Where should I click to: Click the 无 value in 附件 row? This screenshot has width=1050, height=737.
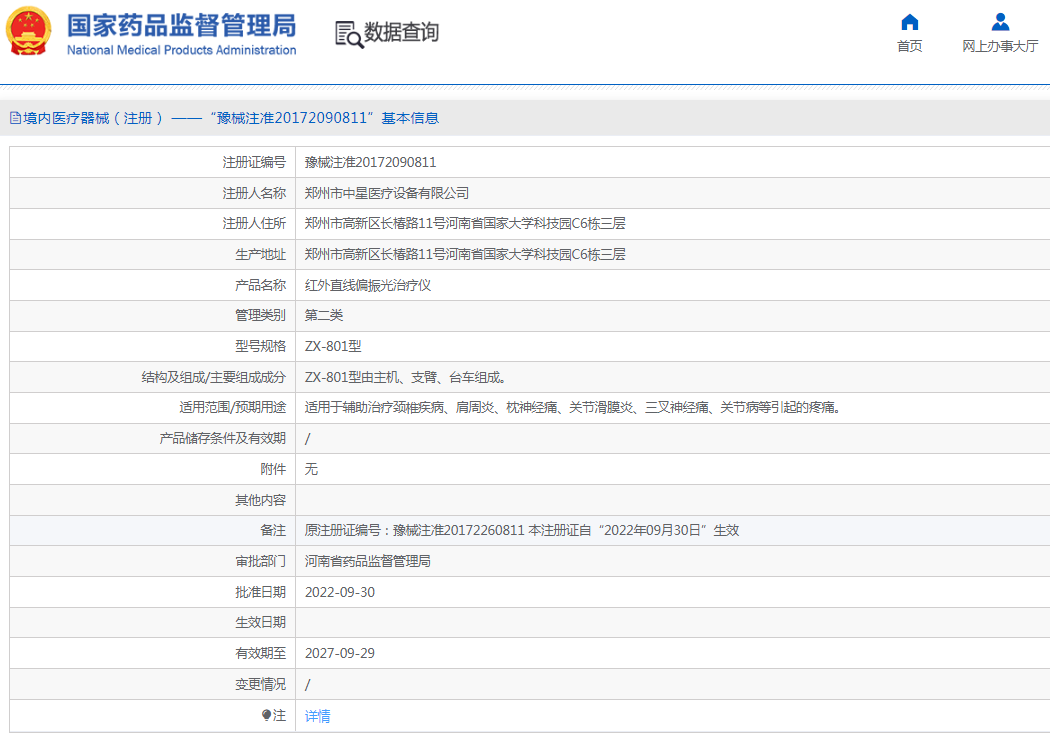[311, 469]
